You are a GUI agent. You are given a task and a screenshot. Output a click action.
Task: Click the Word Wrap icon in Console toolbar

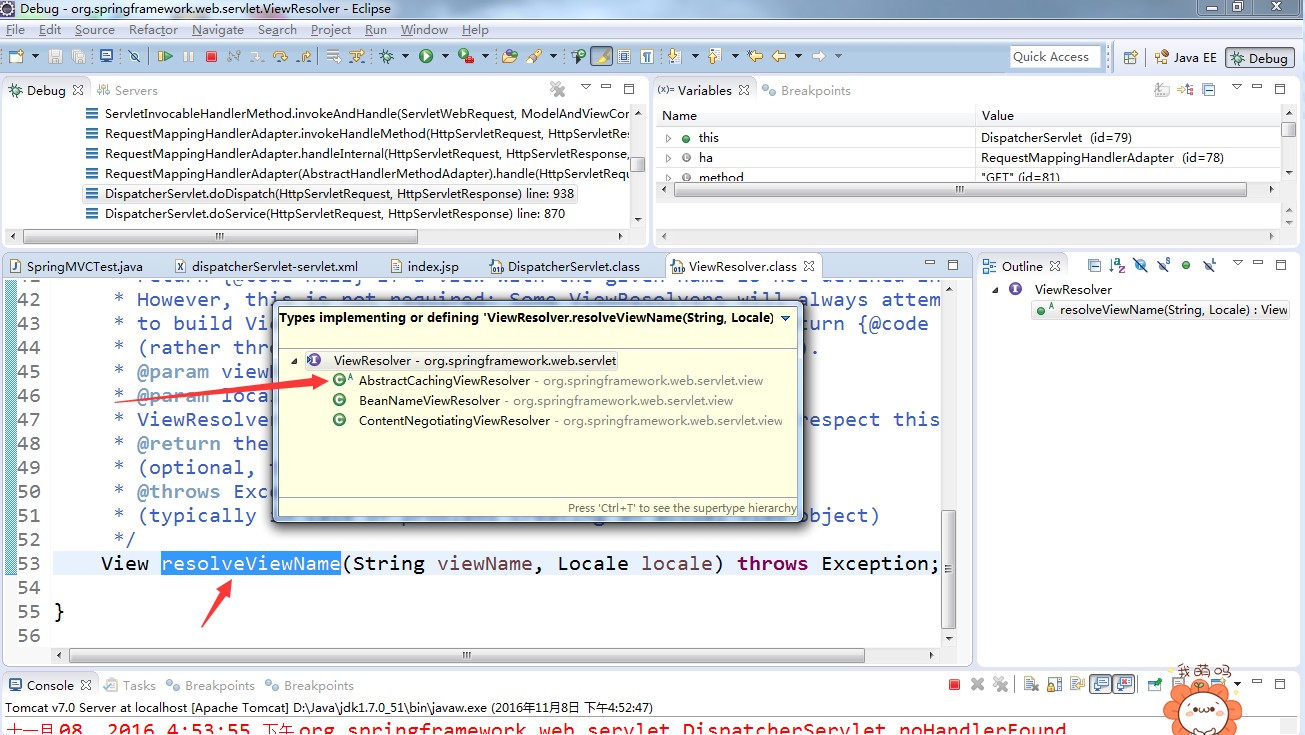(x=1077, y=685)
